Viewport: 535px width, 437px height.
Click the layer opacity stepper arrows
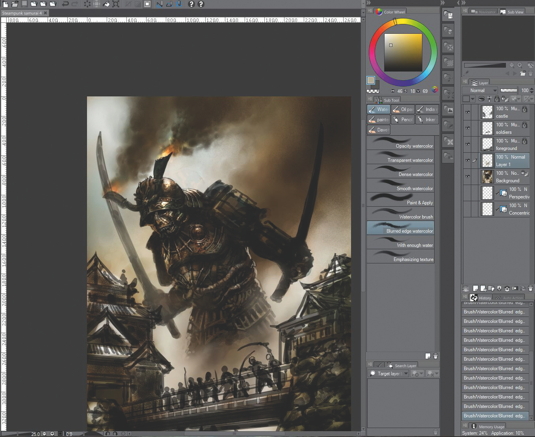532,90
